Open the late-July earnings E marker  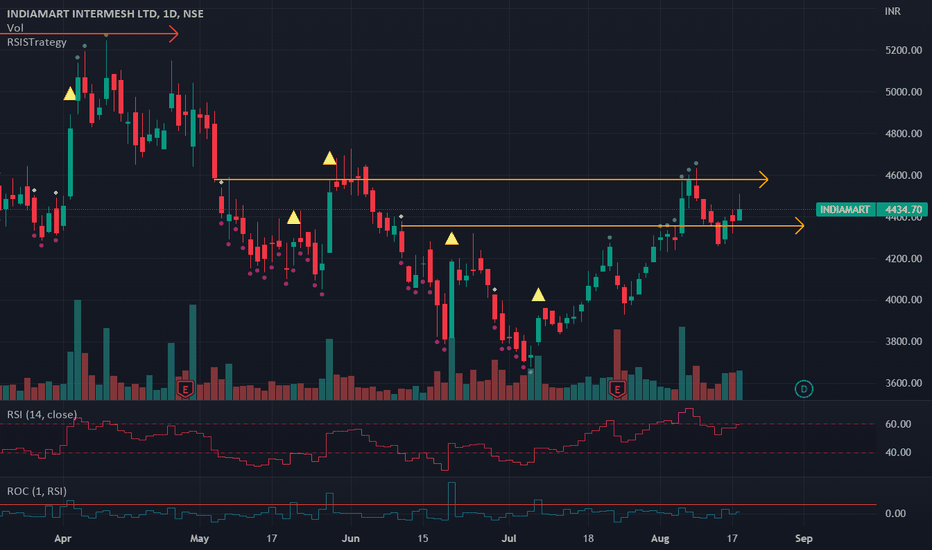click(x=618, y=389)
